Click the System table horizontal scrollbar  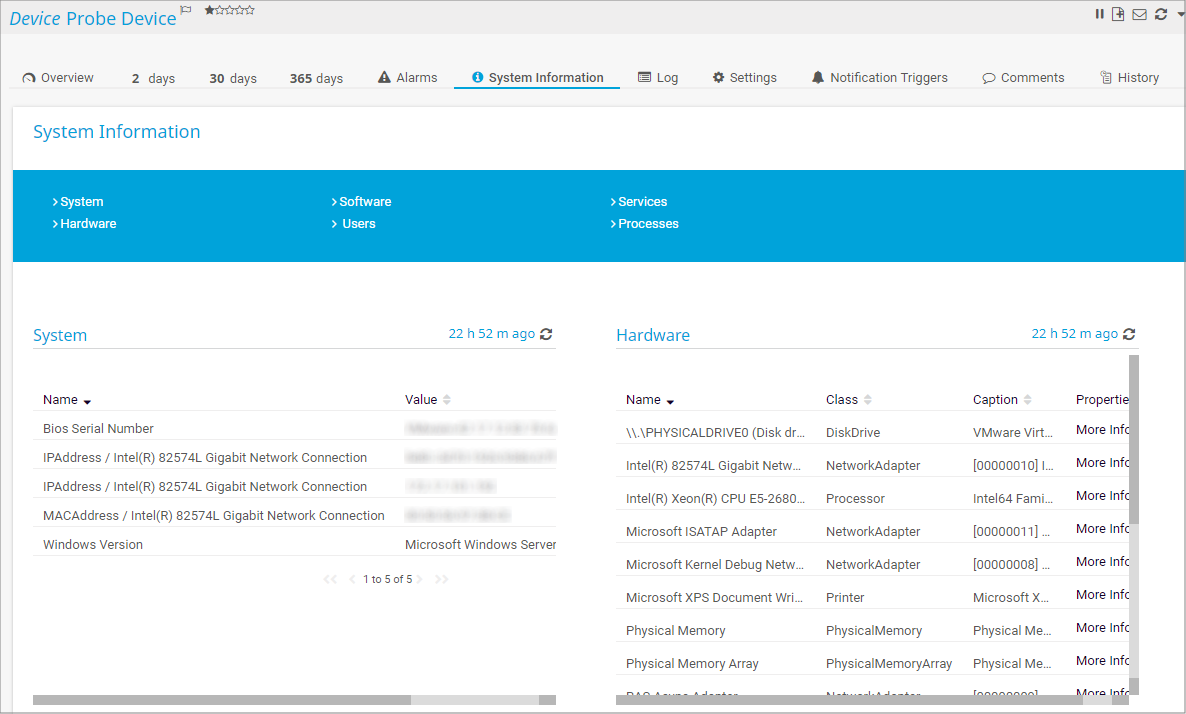tap(222, 700)
